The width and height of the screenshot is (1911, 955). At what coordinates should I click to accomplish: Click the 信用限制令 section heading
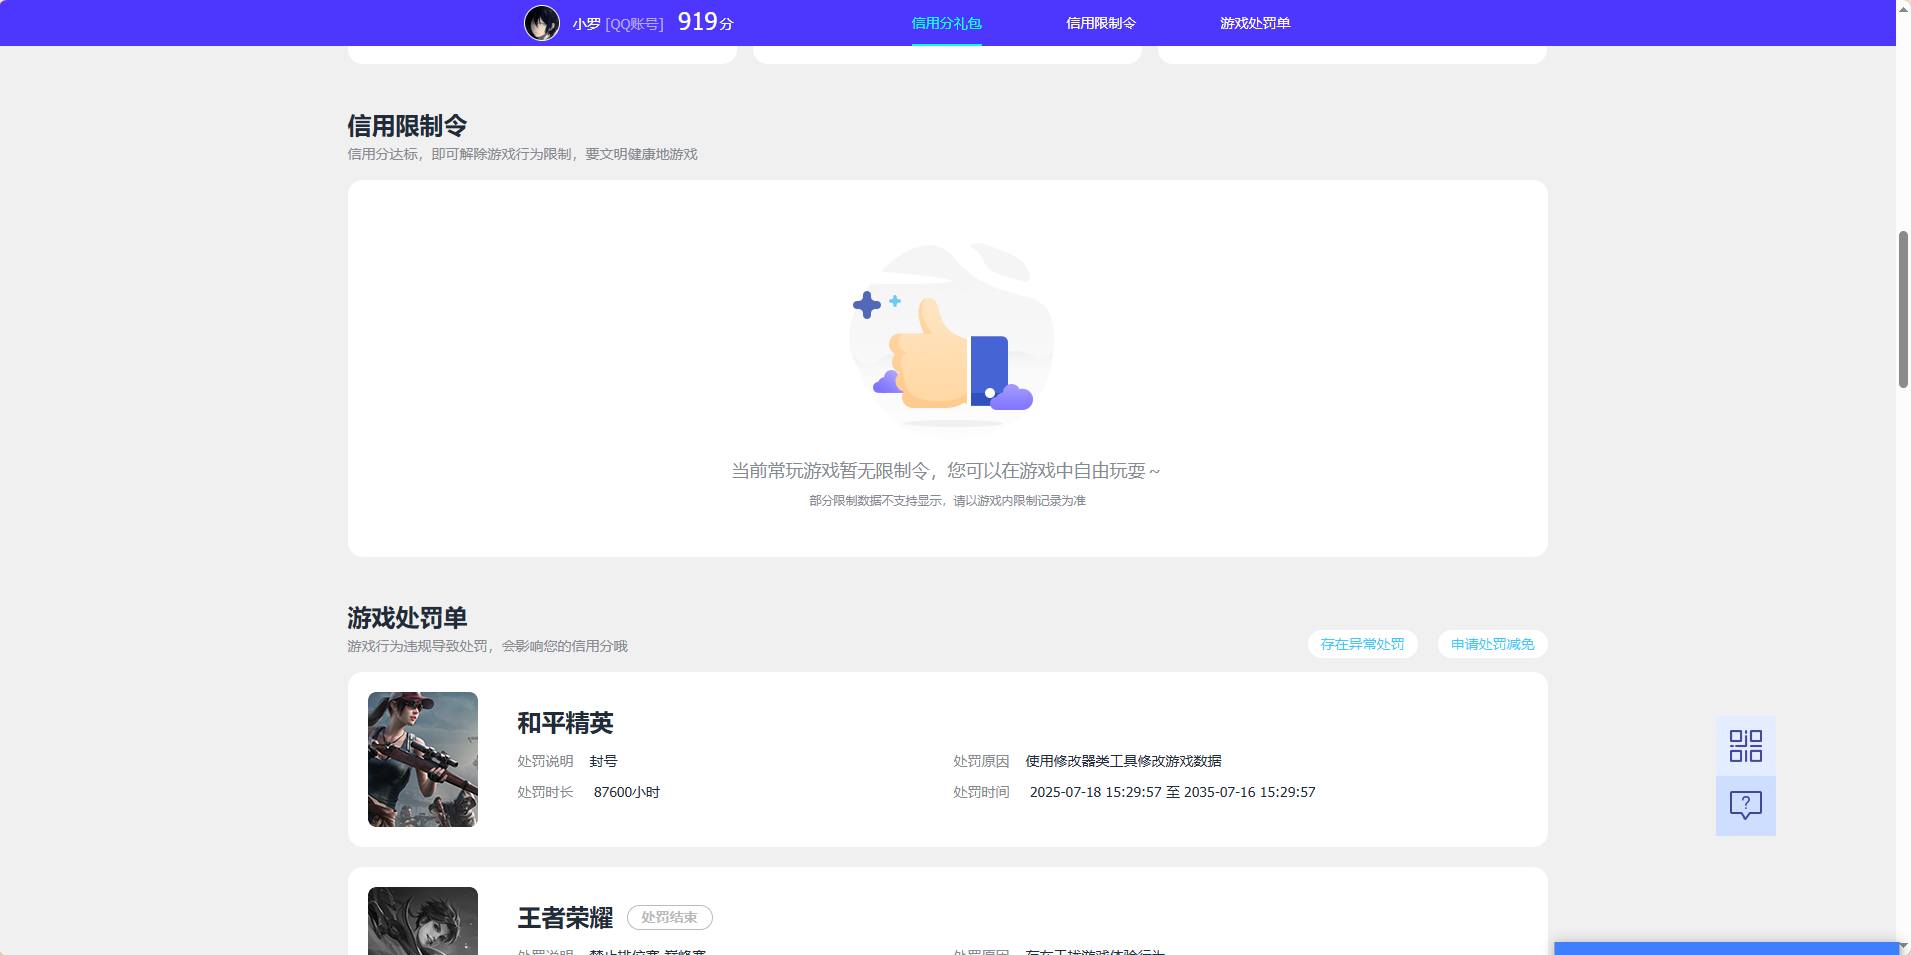[x=407, y=126]
